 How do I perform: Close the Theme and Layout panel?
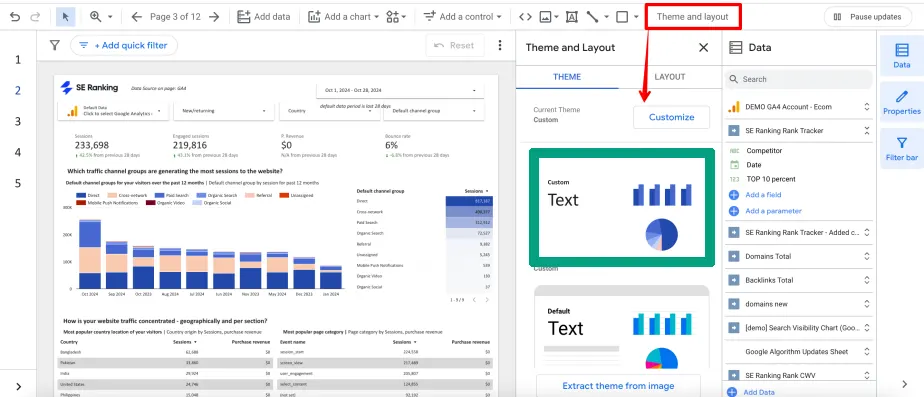pyautogui.click(x=704, y=48)
